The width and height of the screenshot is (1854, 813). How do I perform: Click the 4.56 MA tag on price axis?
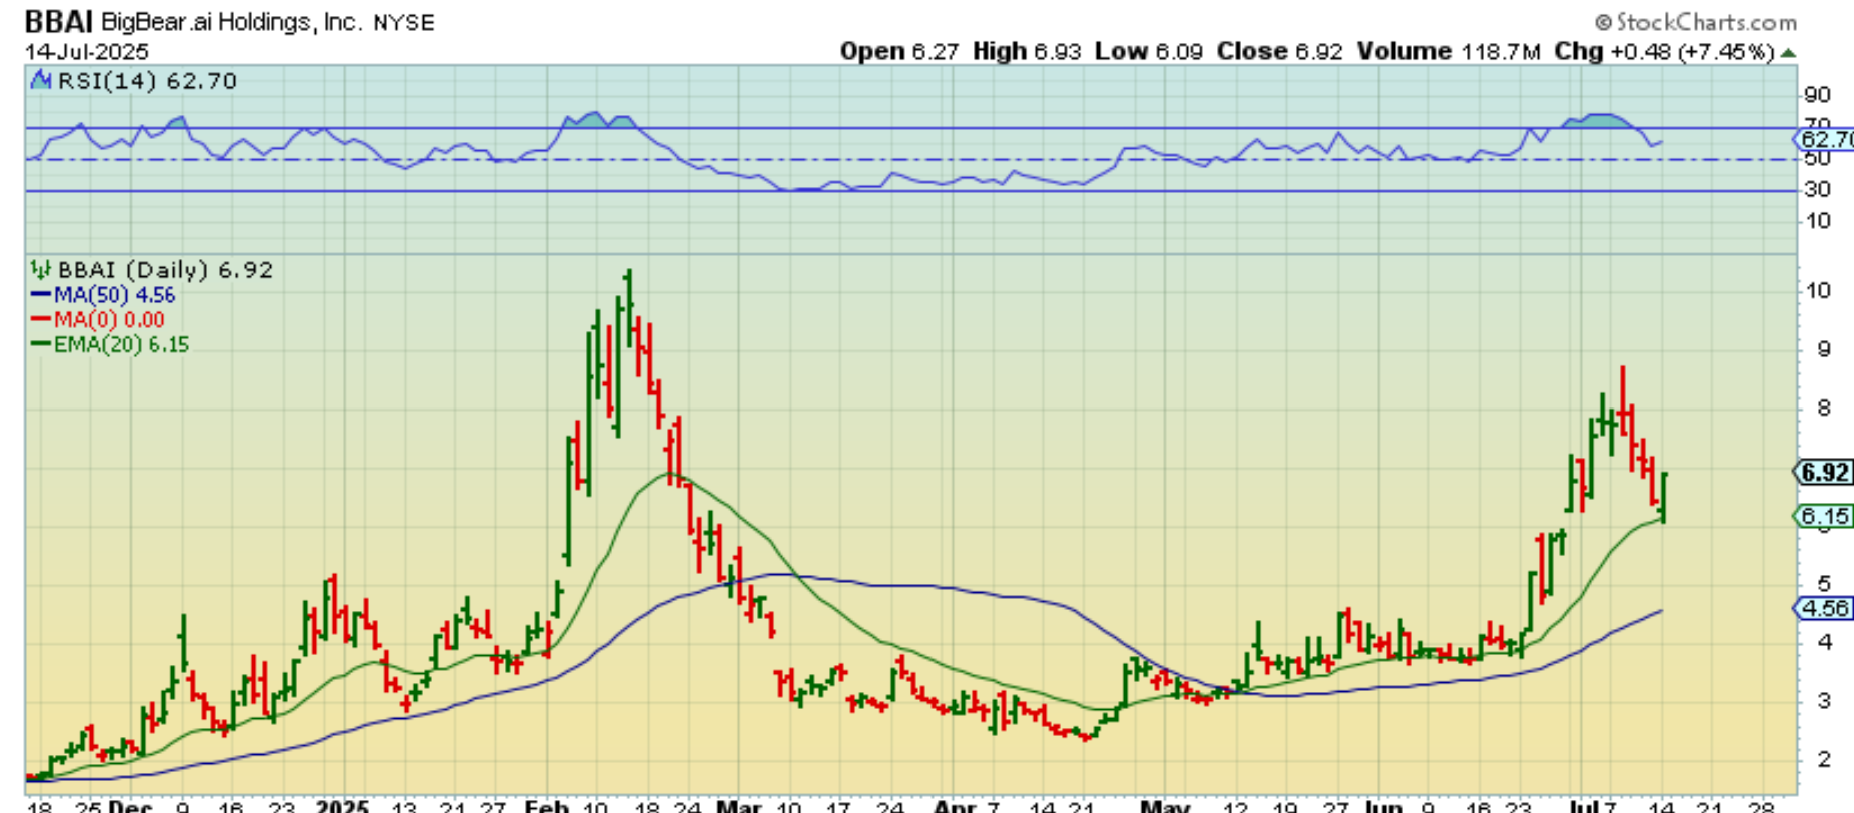coord(1824,608)
